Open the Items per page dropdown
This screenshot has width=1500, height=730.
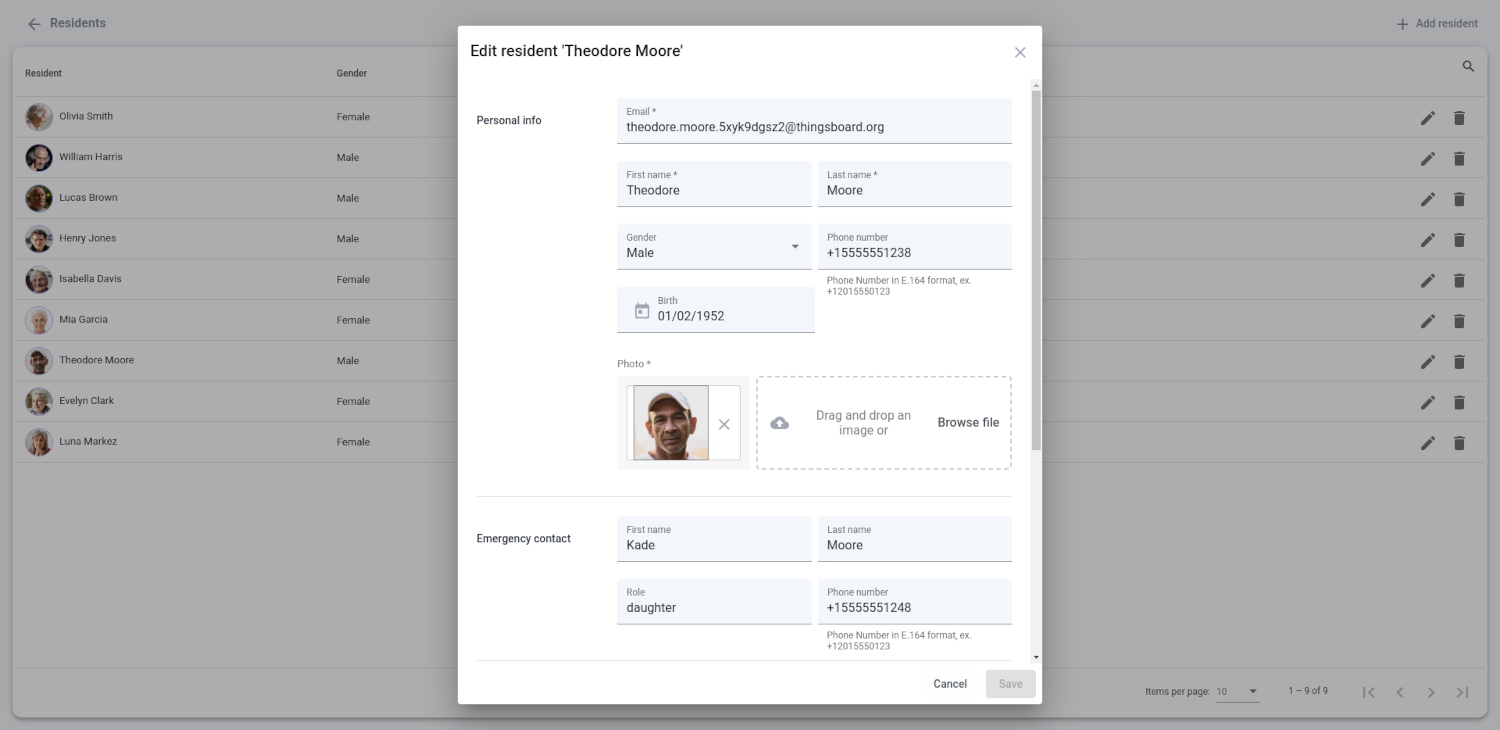point(1238,691)
